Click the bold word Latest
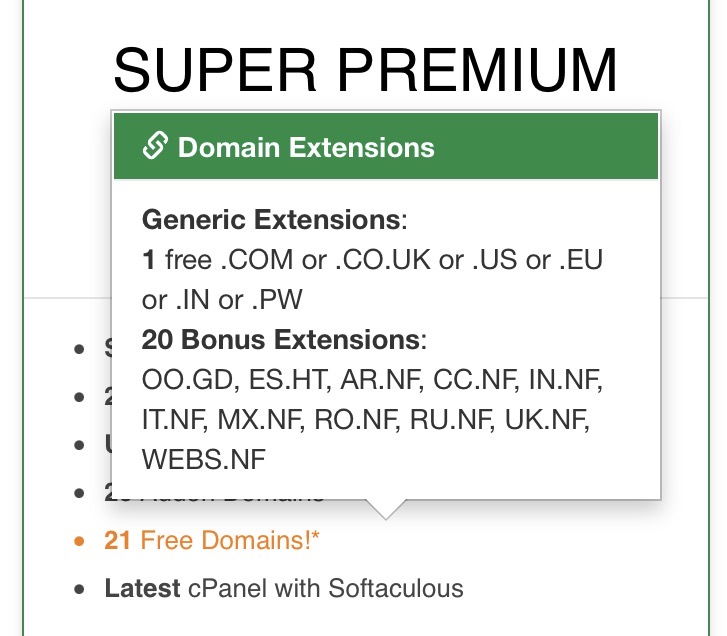Viewport: 727px width, 636px height. pos(143,588)
